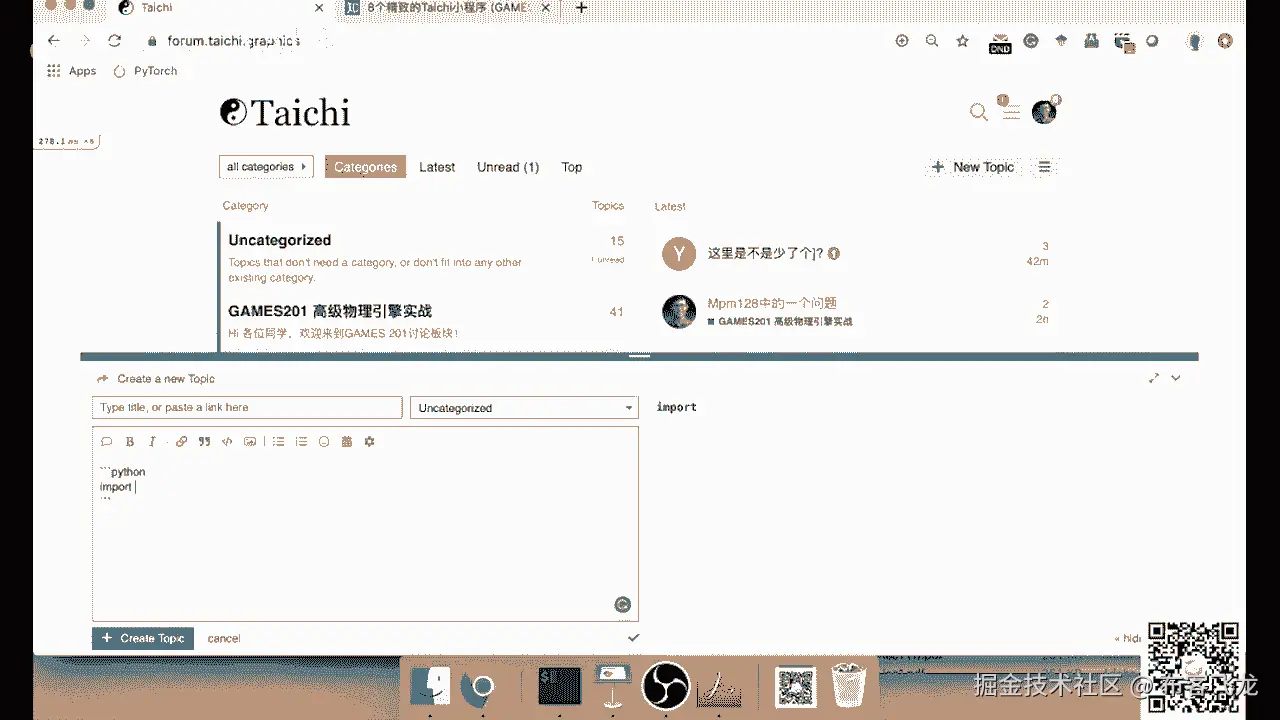Open the Trash in the dock
Viewport: 1280px width, 720px height.
pyautogui.click(x=849, y=686)
